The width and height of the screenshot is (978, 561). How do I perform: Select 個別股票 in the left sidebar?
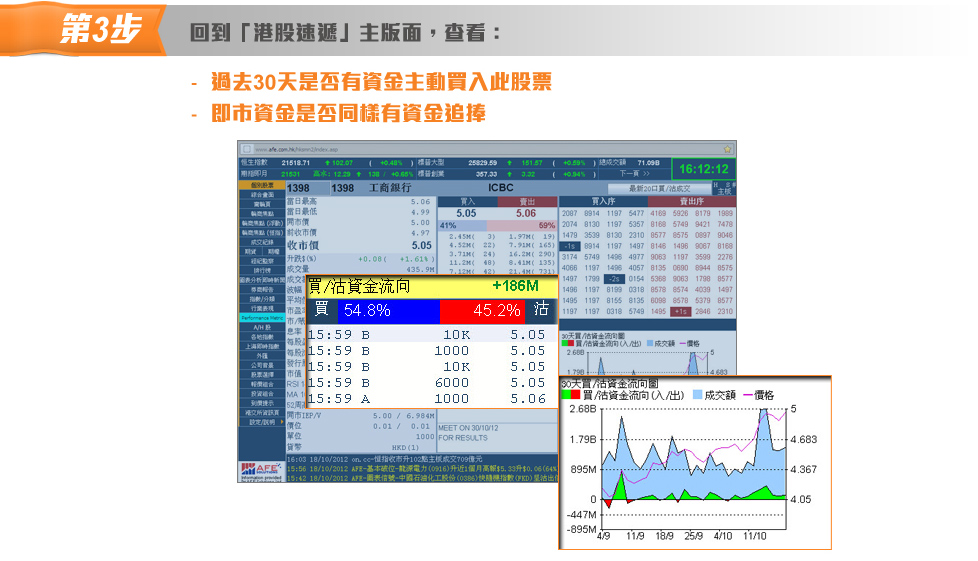tap(262, 186)
